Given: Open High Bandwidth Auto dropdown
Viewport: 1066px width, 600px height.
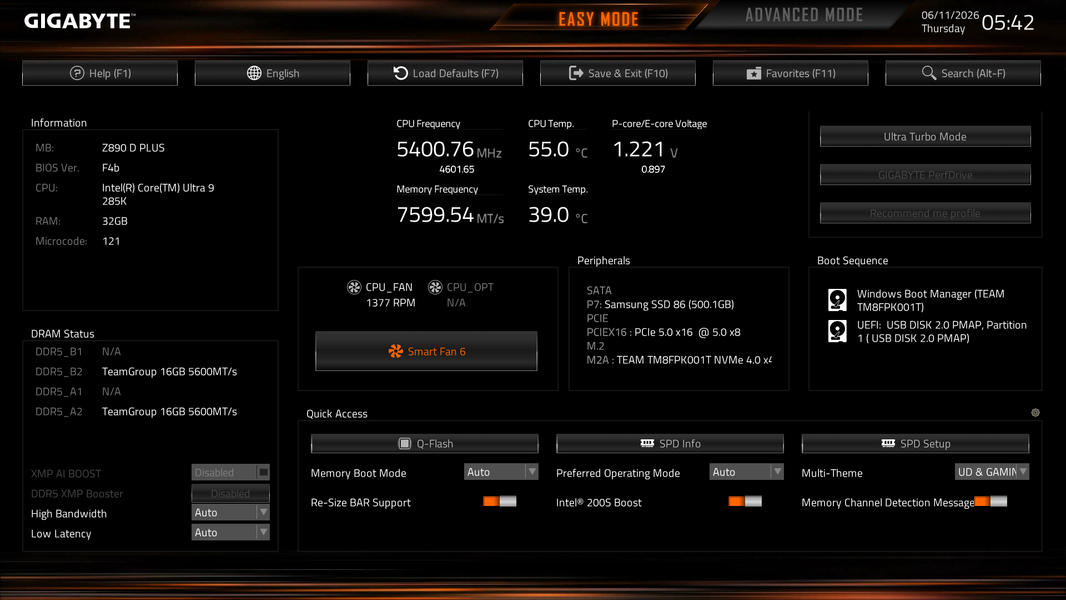Looking at the screenshot, I should click(x=230, y=512).
